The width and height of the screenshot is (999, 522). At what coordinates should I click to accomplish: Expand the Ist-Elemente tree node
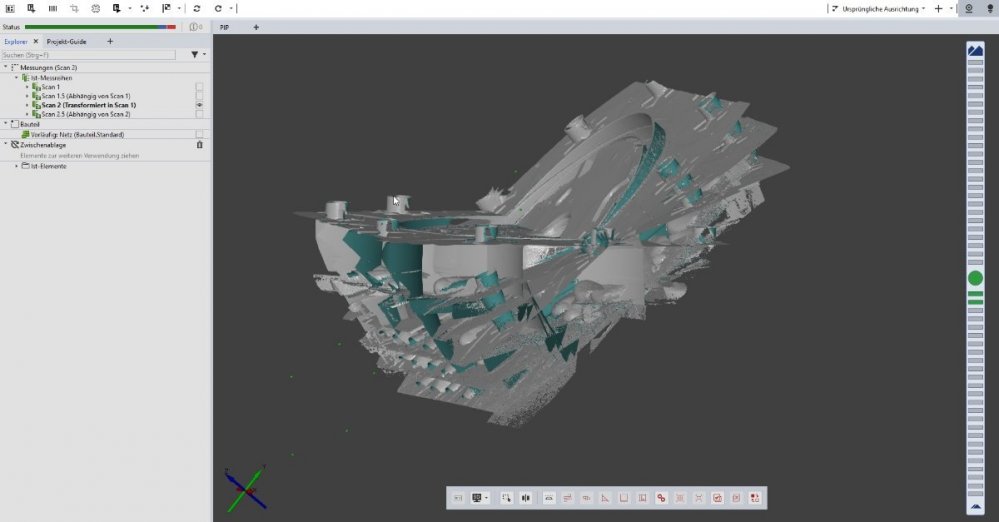pos(17,166)
